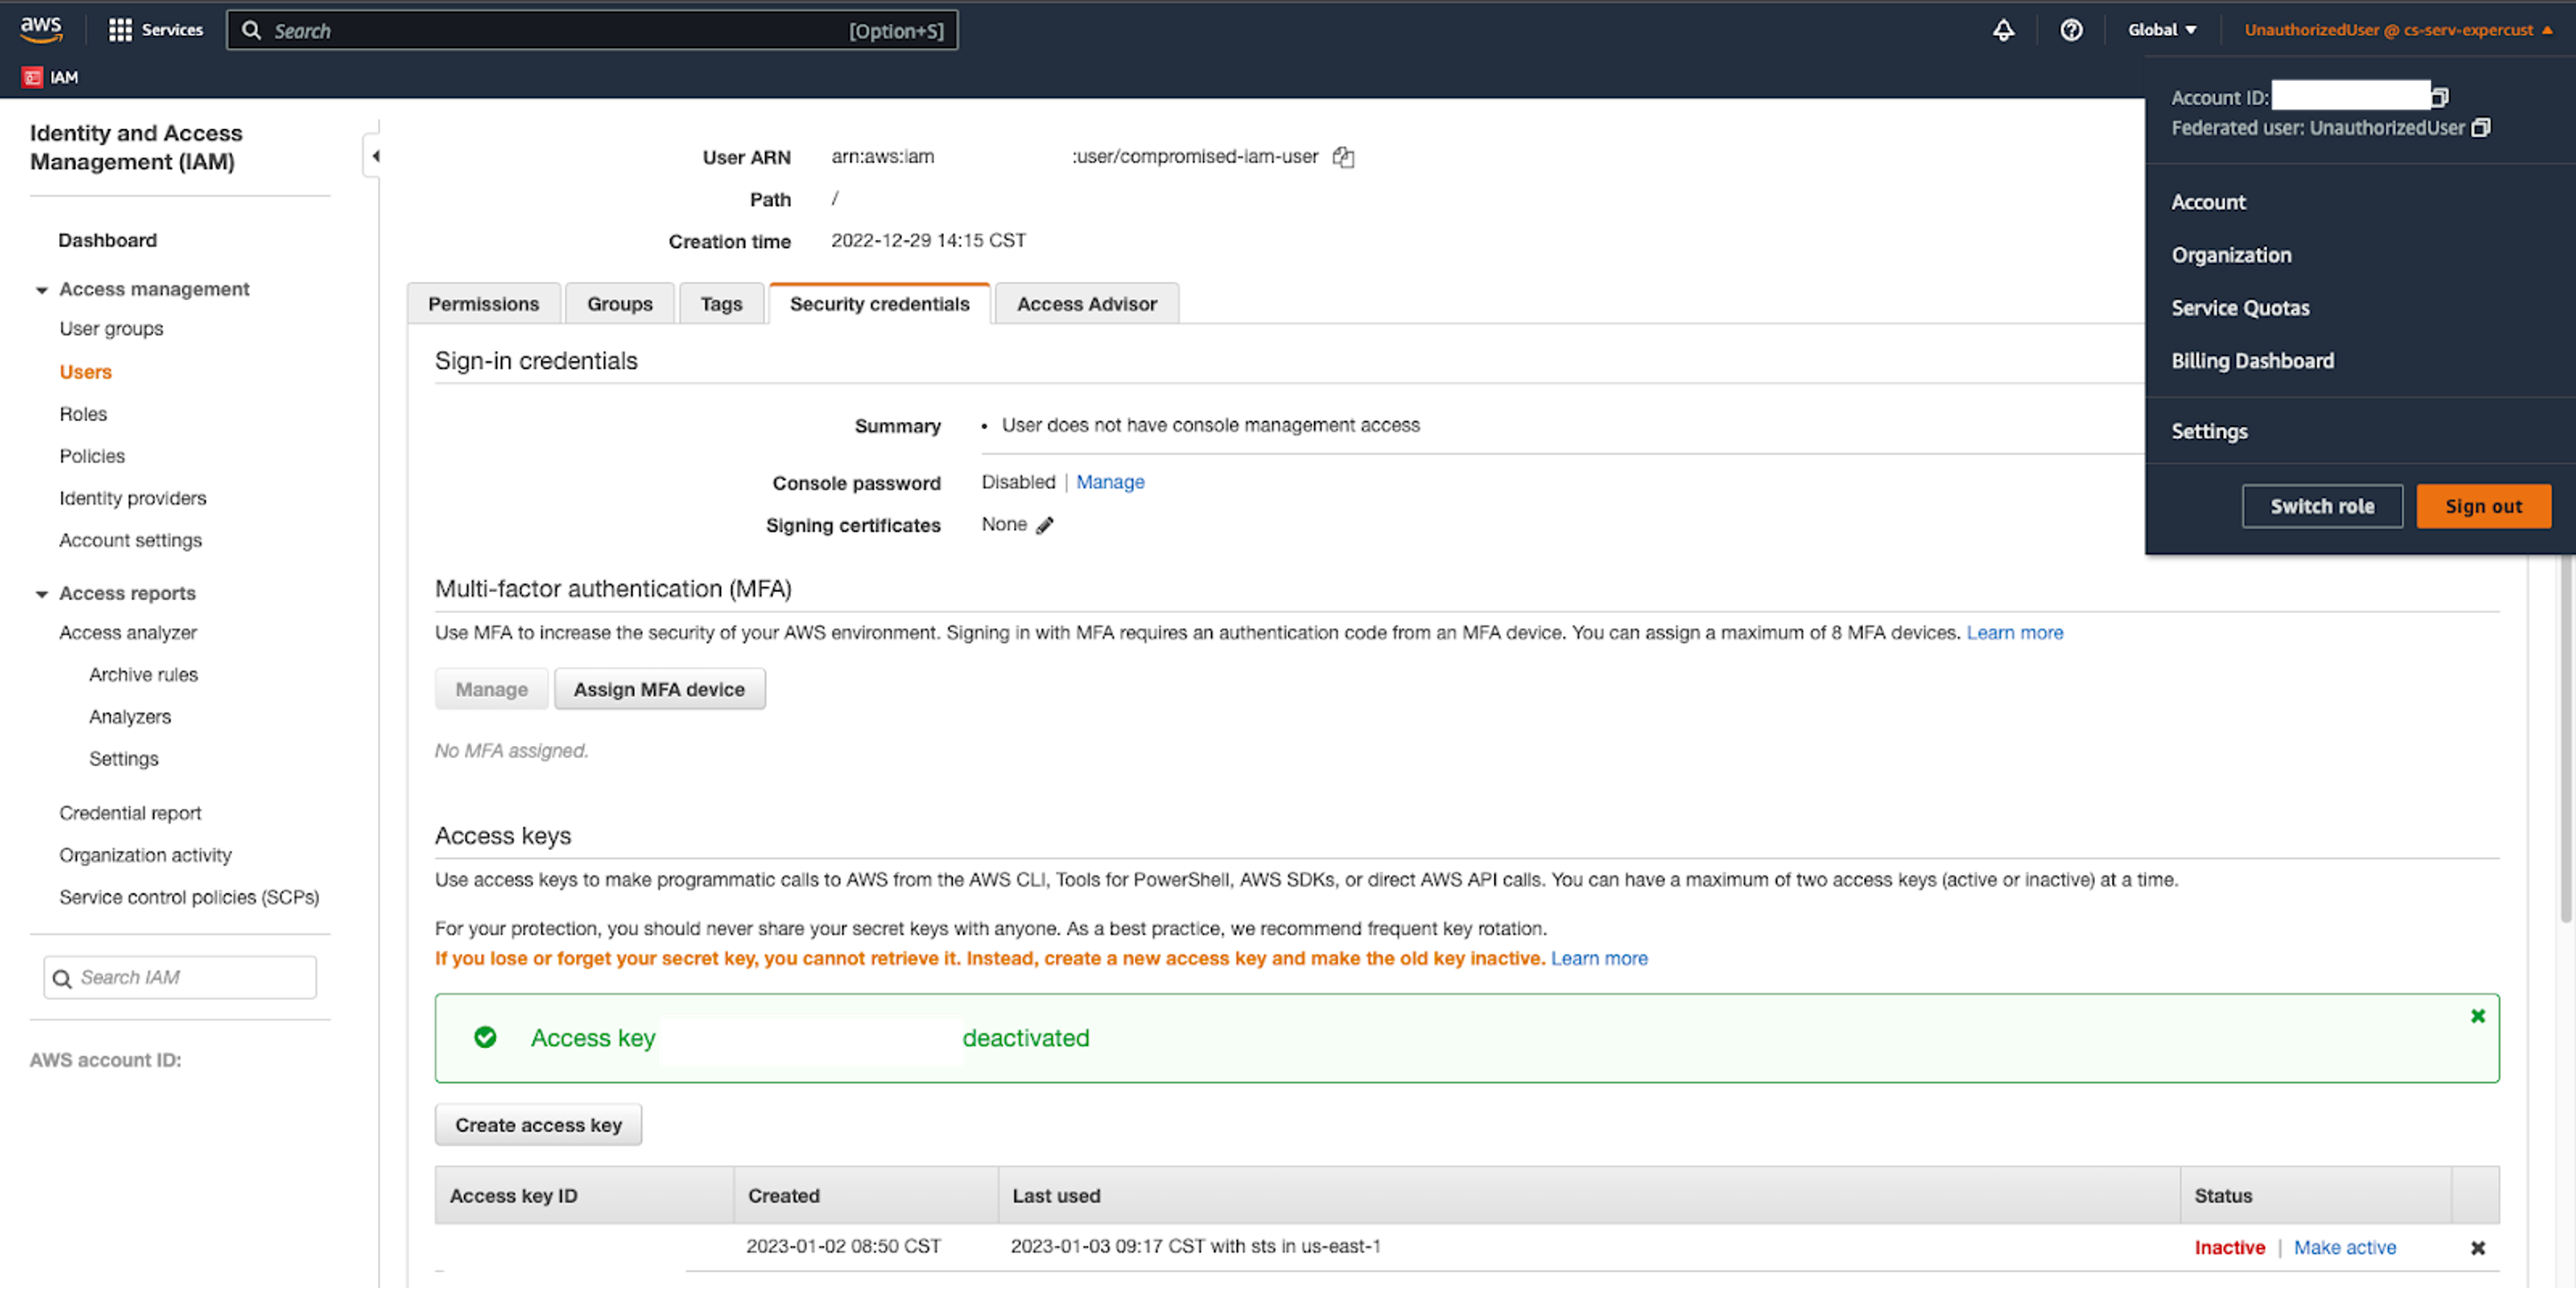The width and height of the screenshot is (2576, 1289).
Task: Collapse the UnauthorizedUser account menu
Action: pyautogui.click(x=2397, y=30)
